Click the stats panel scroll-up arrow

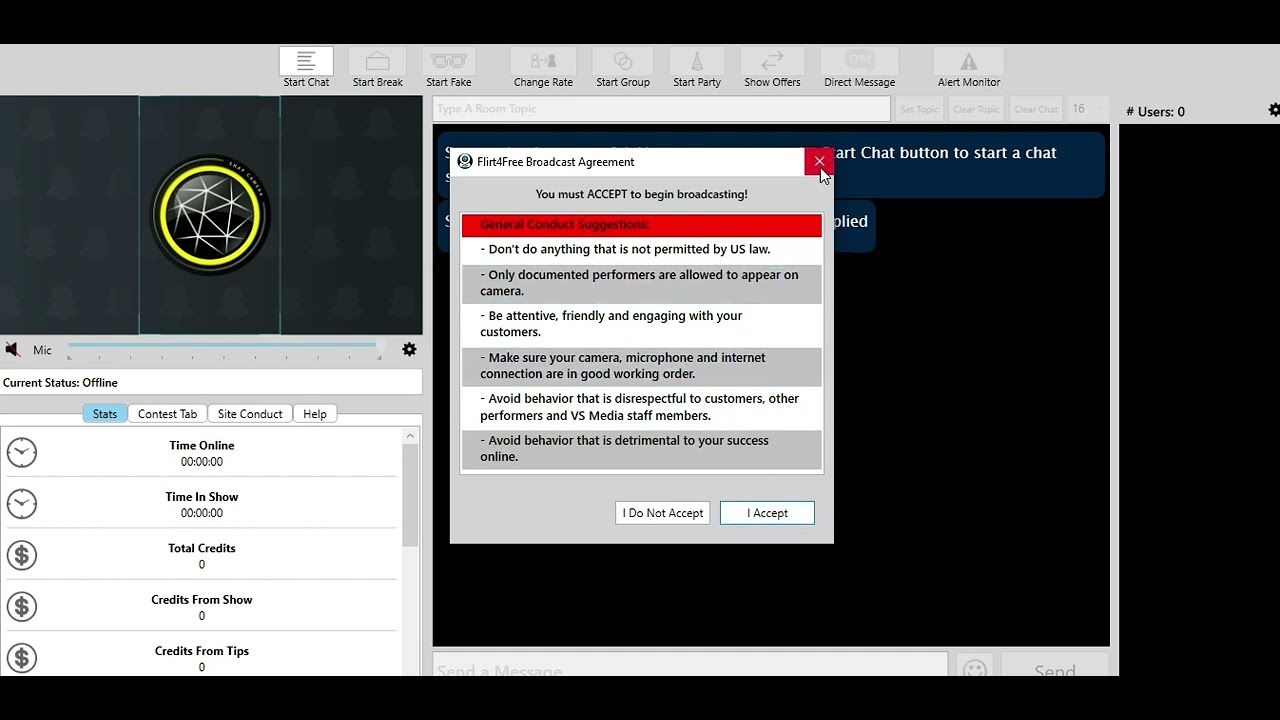410,436
